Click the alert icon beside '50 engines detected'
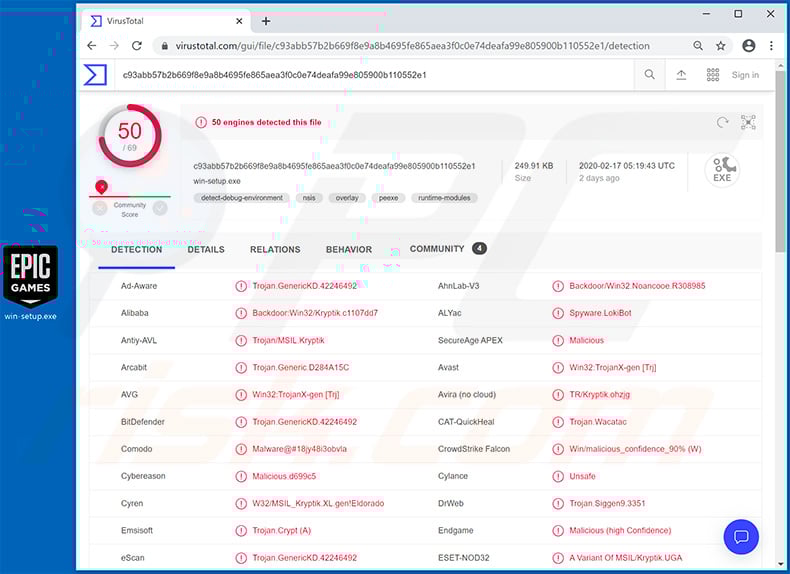This screenshot has height=574, width=790. [x=201, y=122]
